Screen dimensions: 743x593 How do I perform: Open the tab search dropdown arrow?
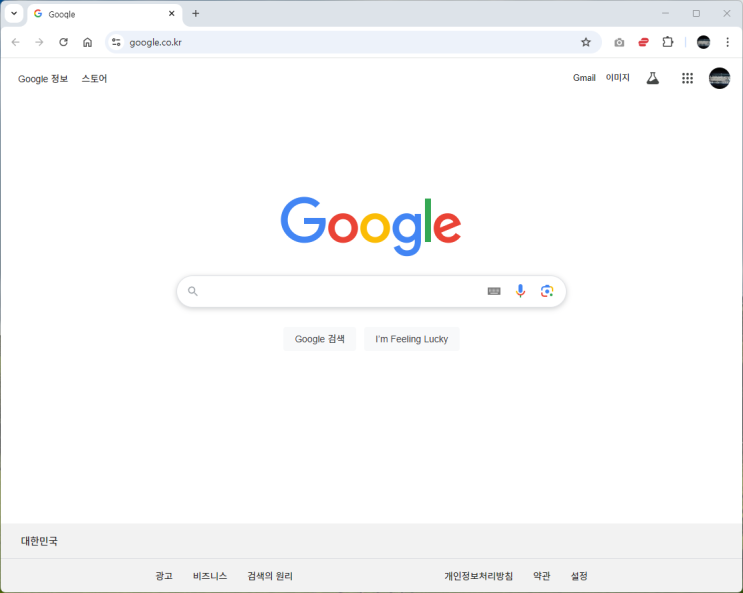coord(14,14)
